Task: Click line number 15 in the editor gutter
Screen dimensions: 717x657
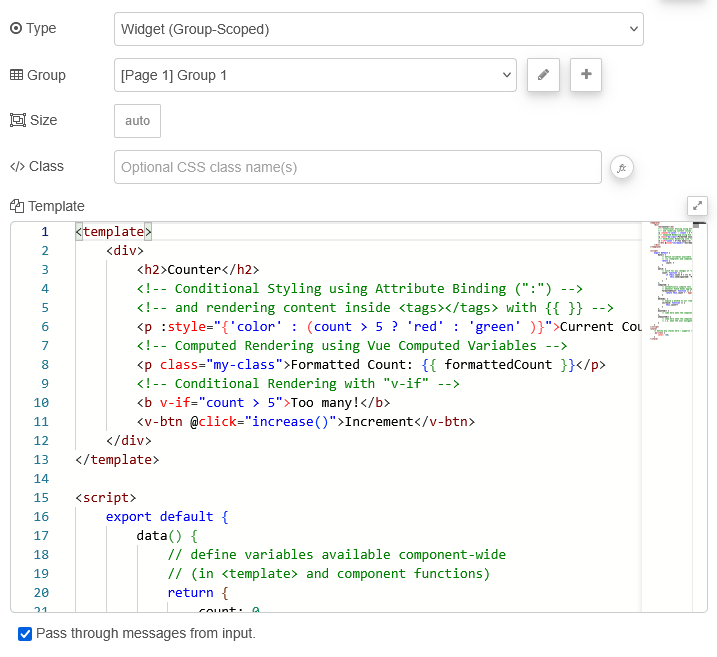Action: point(40,497)
